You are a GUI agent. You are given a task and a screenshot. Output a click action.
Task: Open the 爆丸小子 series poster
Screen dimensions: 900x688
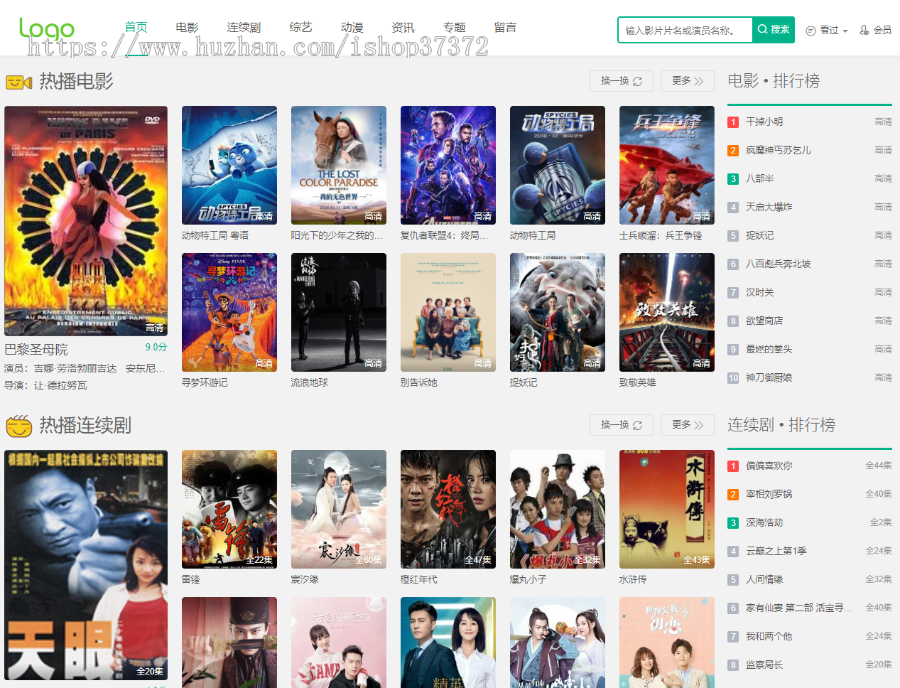(557, 510)
